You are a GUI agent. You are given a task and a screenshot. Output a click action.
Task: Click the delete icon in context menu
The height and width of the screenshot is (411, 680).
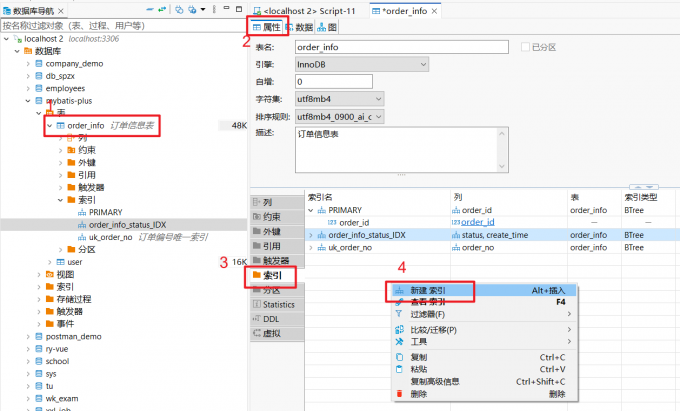pyautogui.click(x=399, y=394)
